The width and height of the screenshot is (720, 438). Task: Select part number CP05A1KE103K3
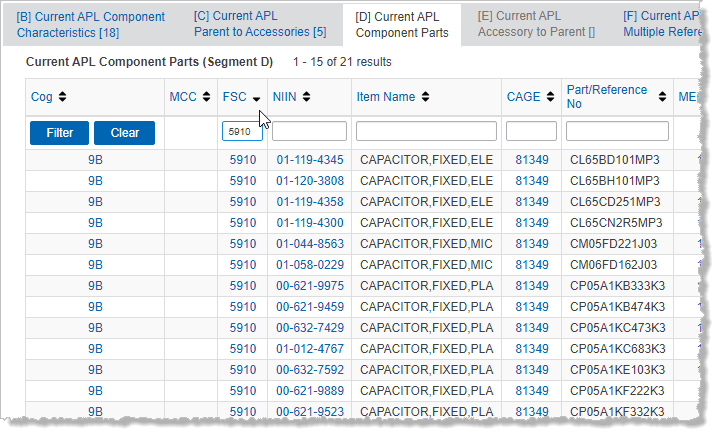tap(618, 370)
